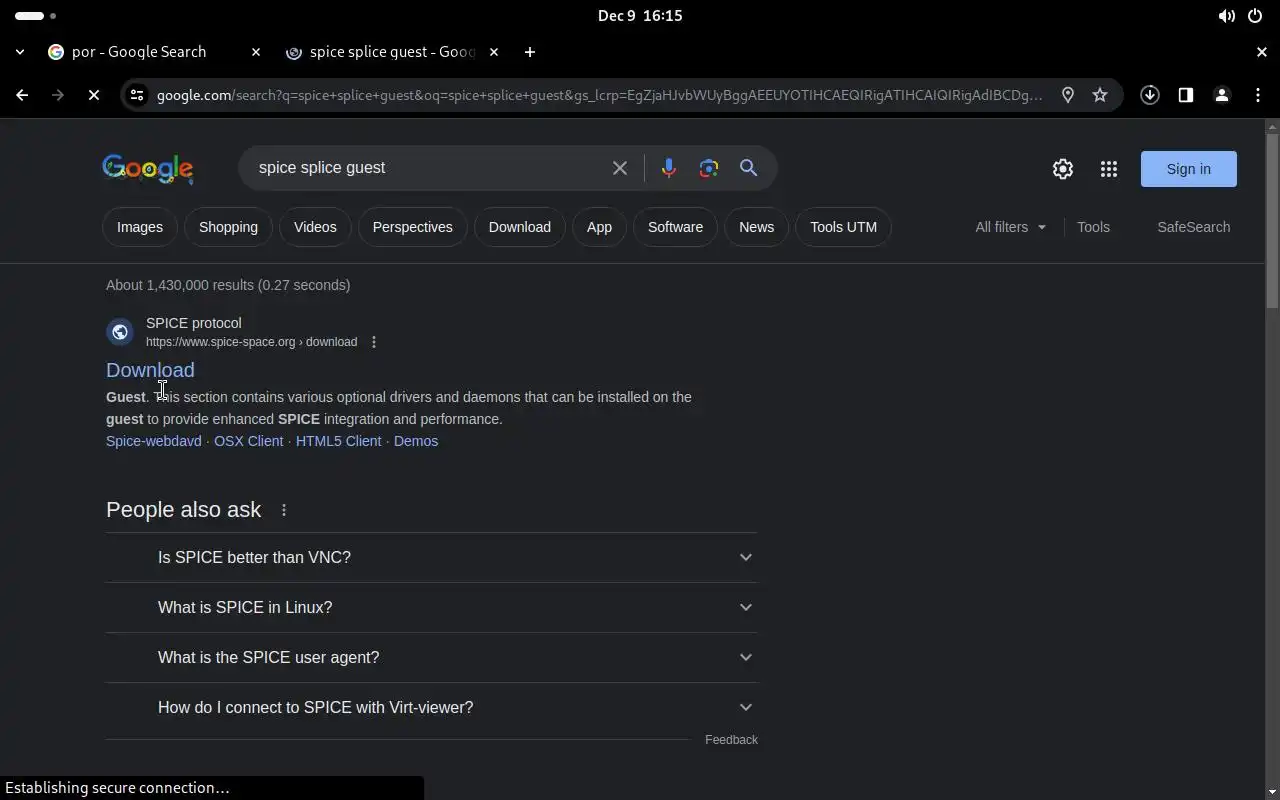This screenshot has height=800, width=1280.
Task: Open the tab search dropdown arrow
Action: (20, 52)
